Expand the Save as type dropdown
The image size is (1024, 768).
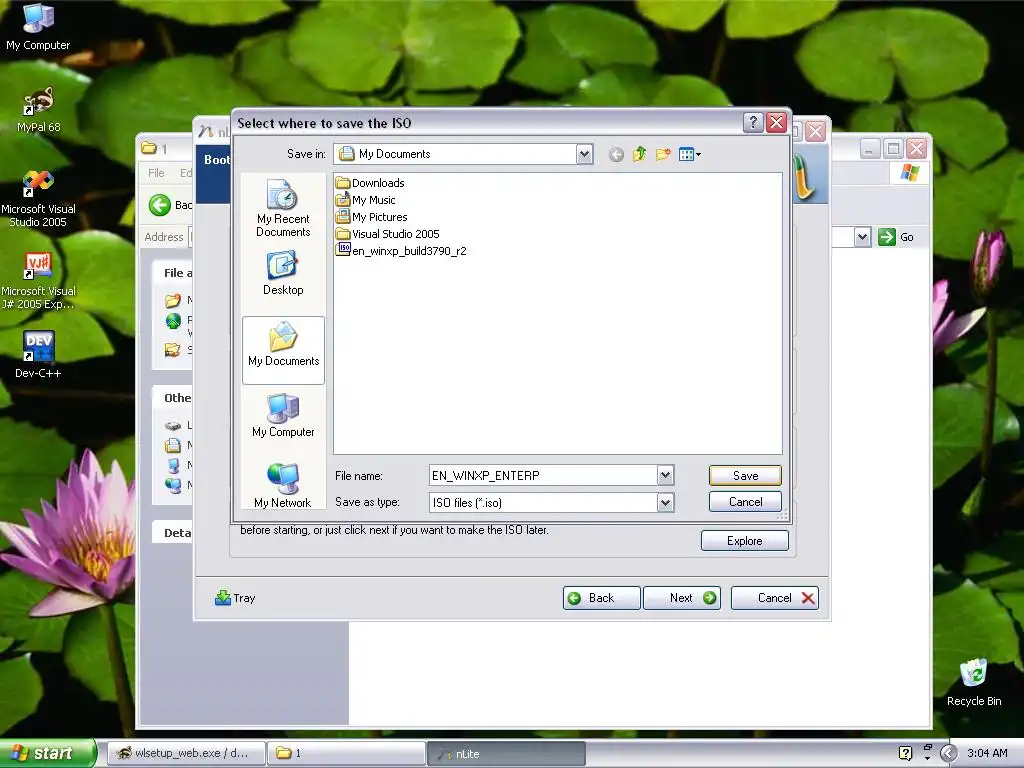(x=665, y=502)
